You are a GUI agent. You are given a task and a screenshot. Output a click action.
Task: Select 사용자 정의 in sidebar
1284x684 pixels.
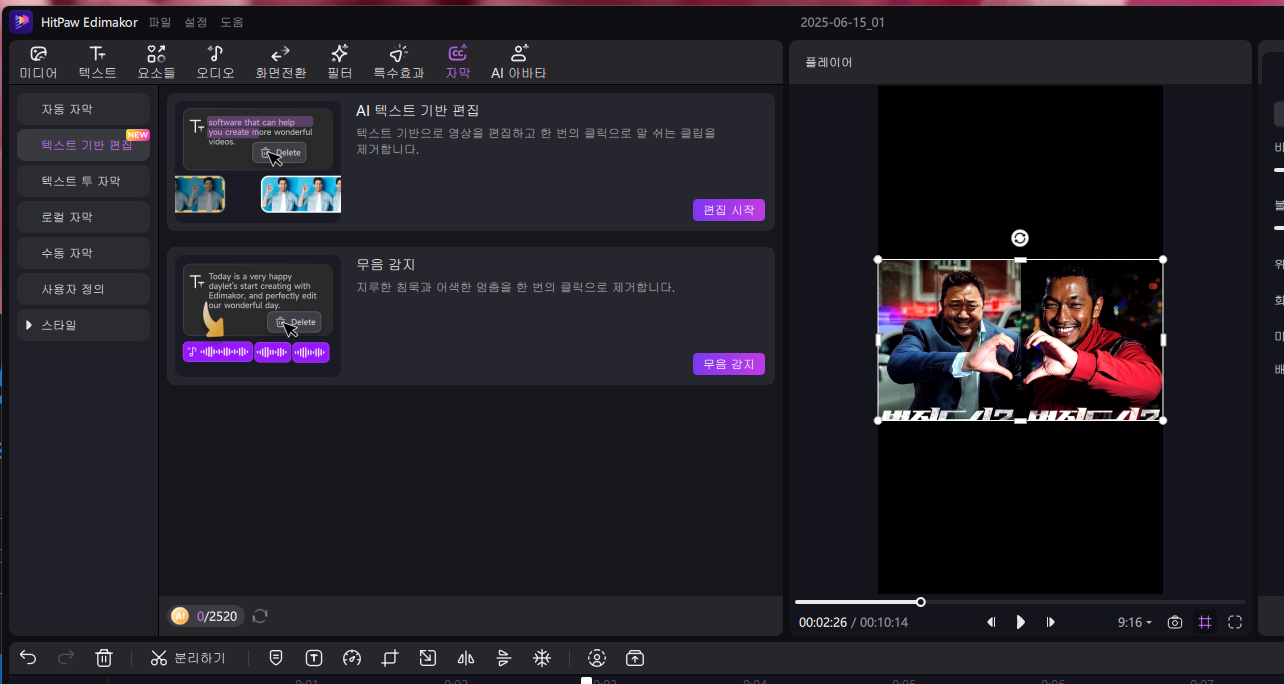[83, 289]
